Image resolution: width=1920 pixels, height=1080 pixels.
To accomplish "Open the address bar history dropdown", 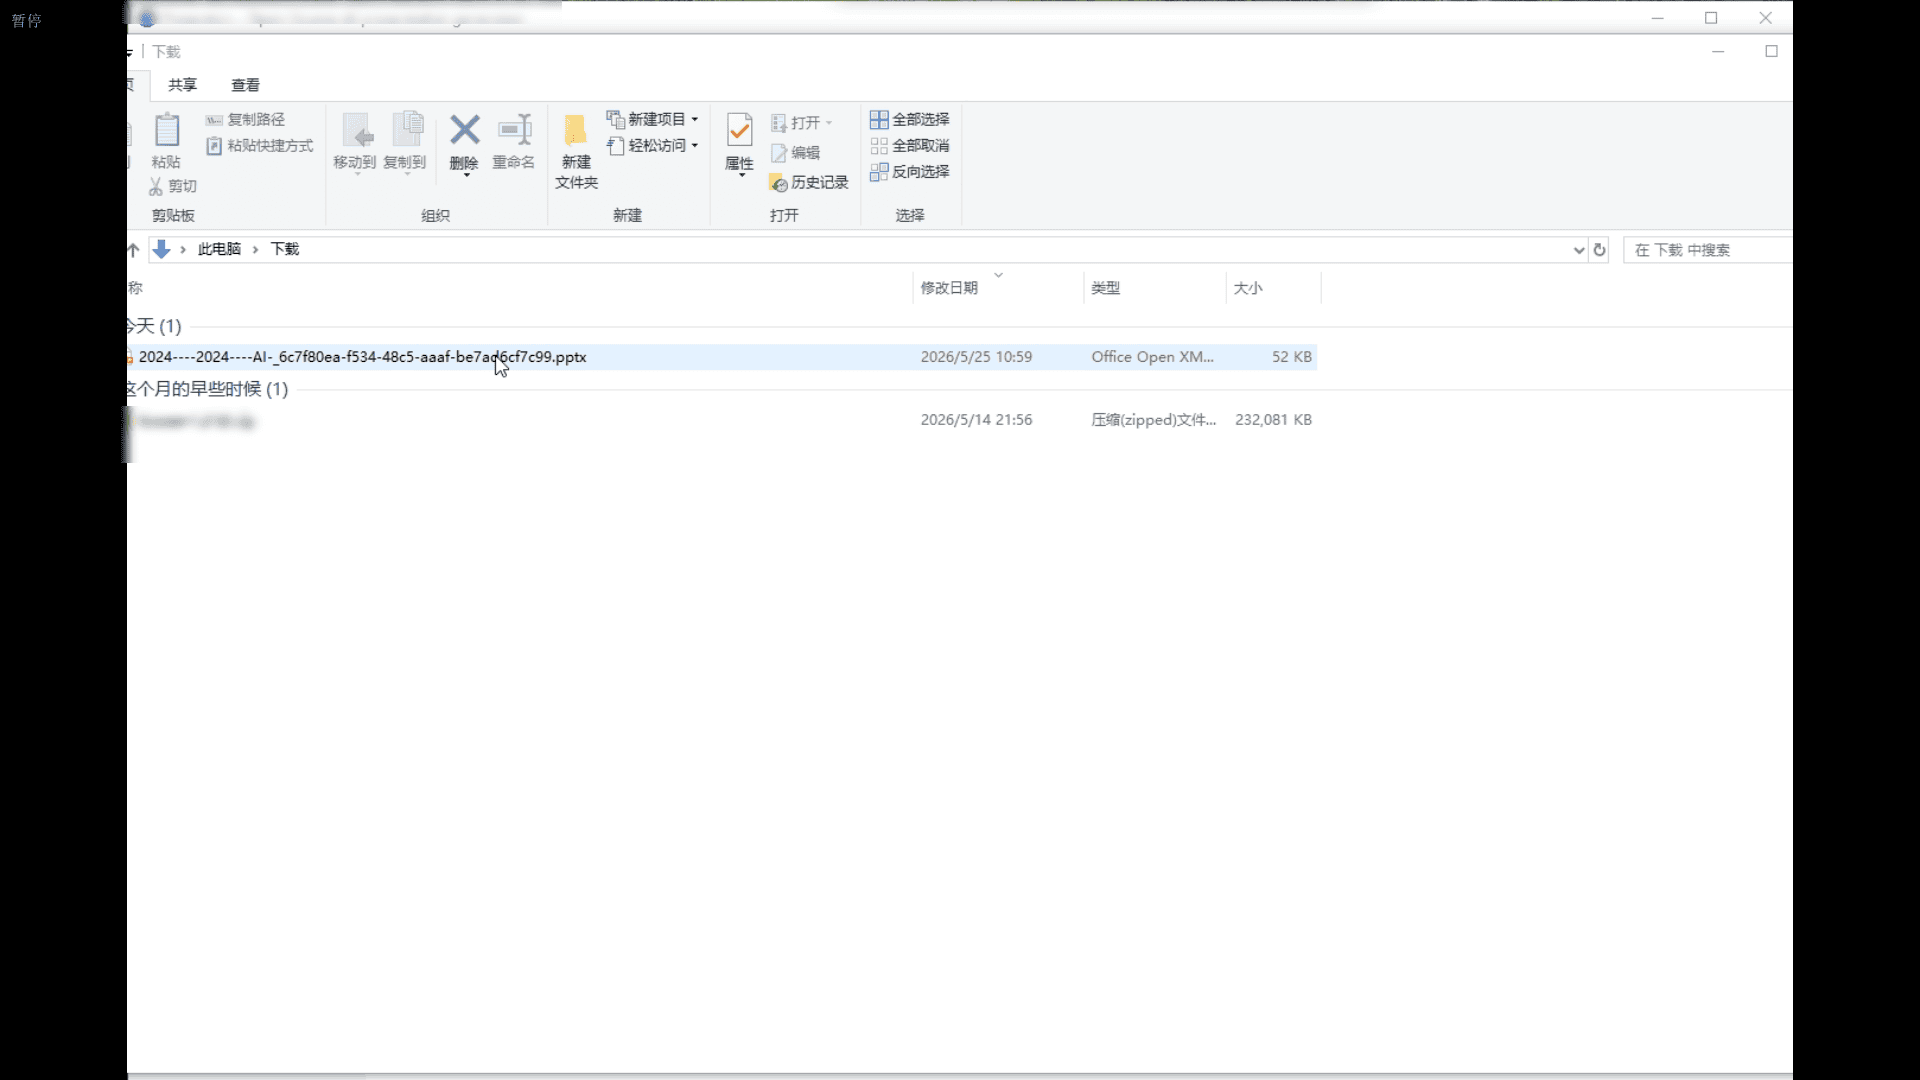I will [1579, 250].
